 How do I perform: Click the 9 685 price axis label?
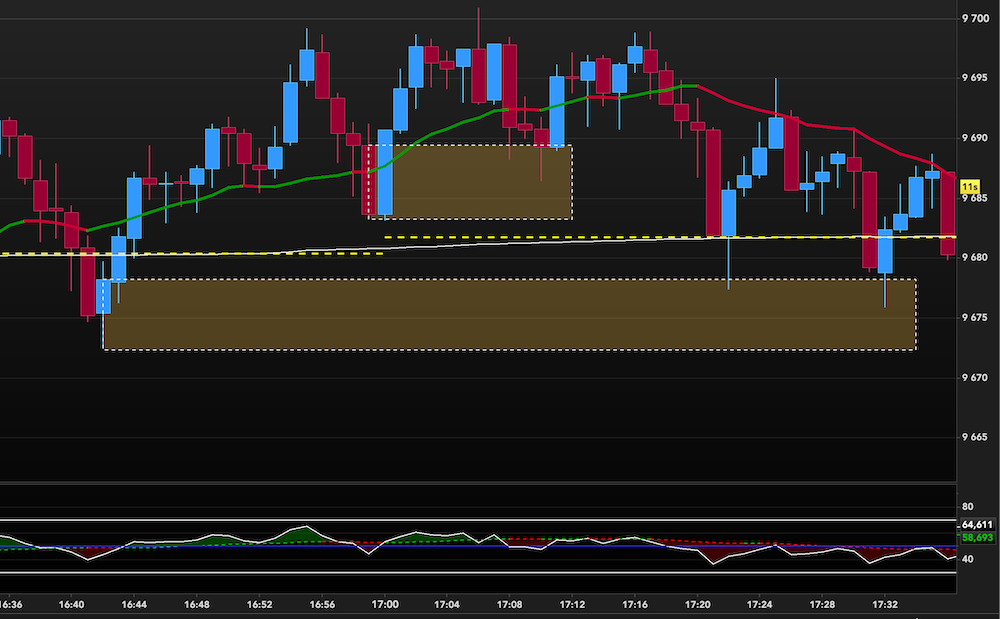point(975,198)
